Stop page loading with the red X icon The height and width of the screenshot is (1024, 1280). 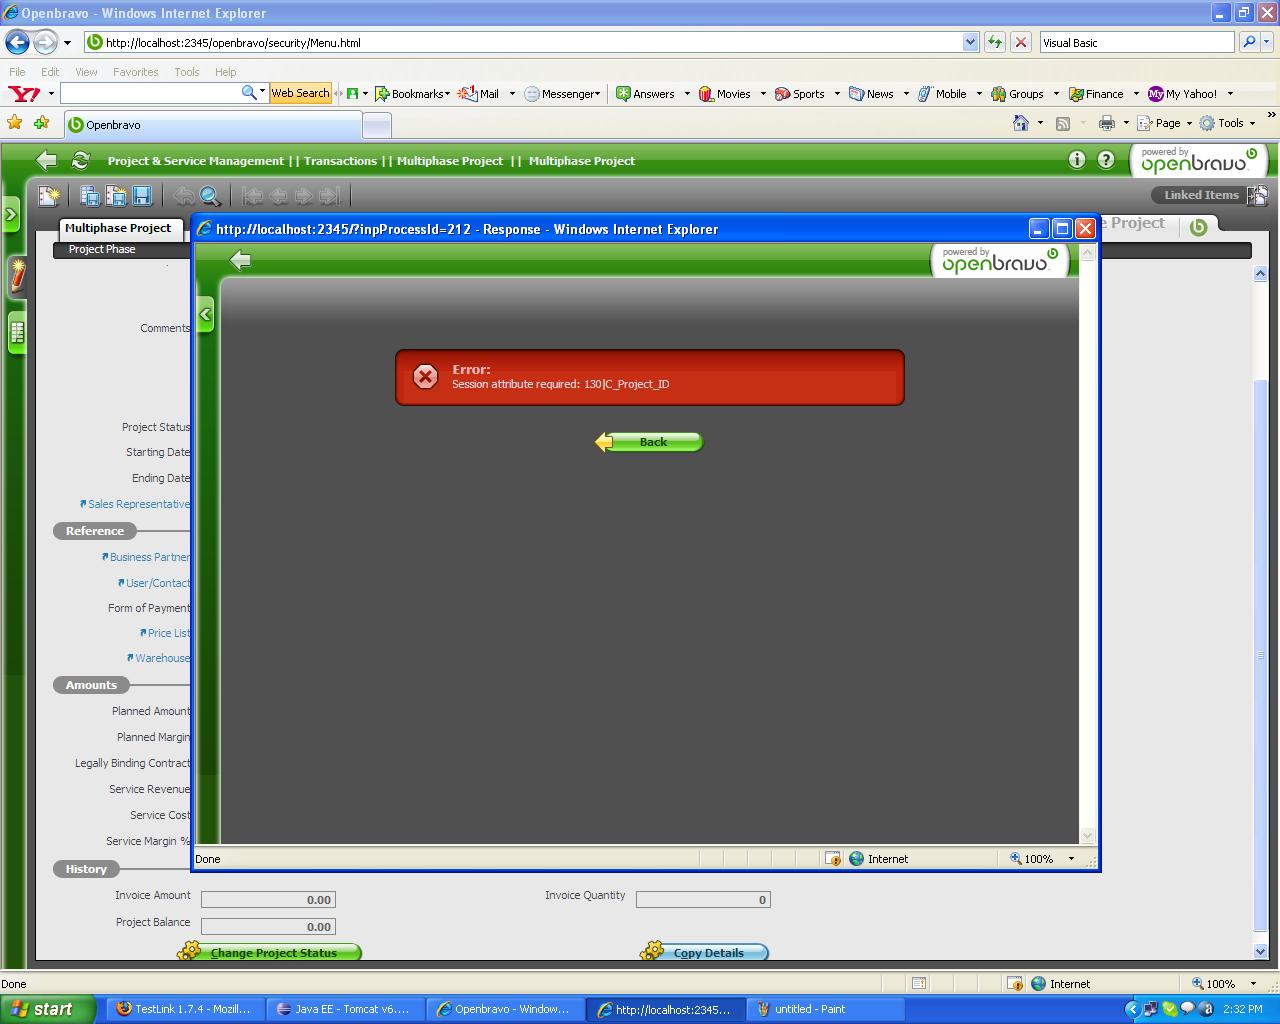(1021, 42)
